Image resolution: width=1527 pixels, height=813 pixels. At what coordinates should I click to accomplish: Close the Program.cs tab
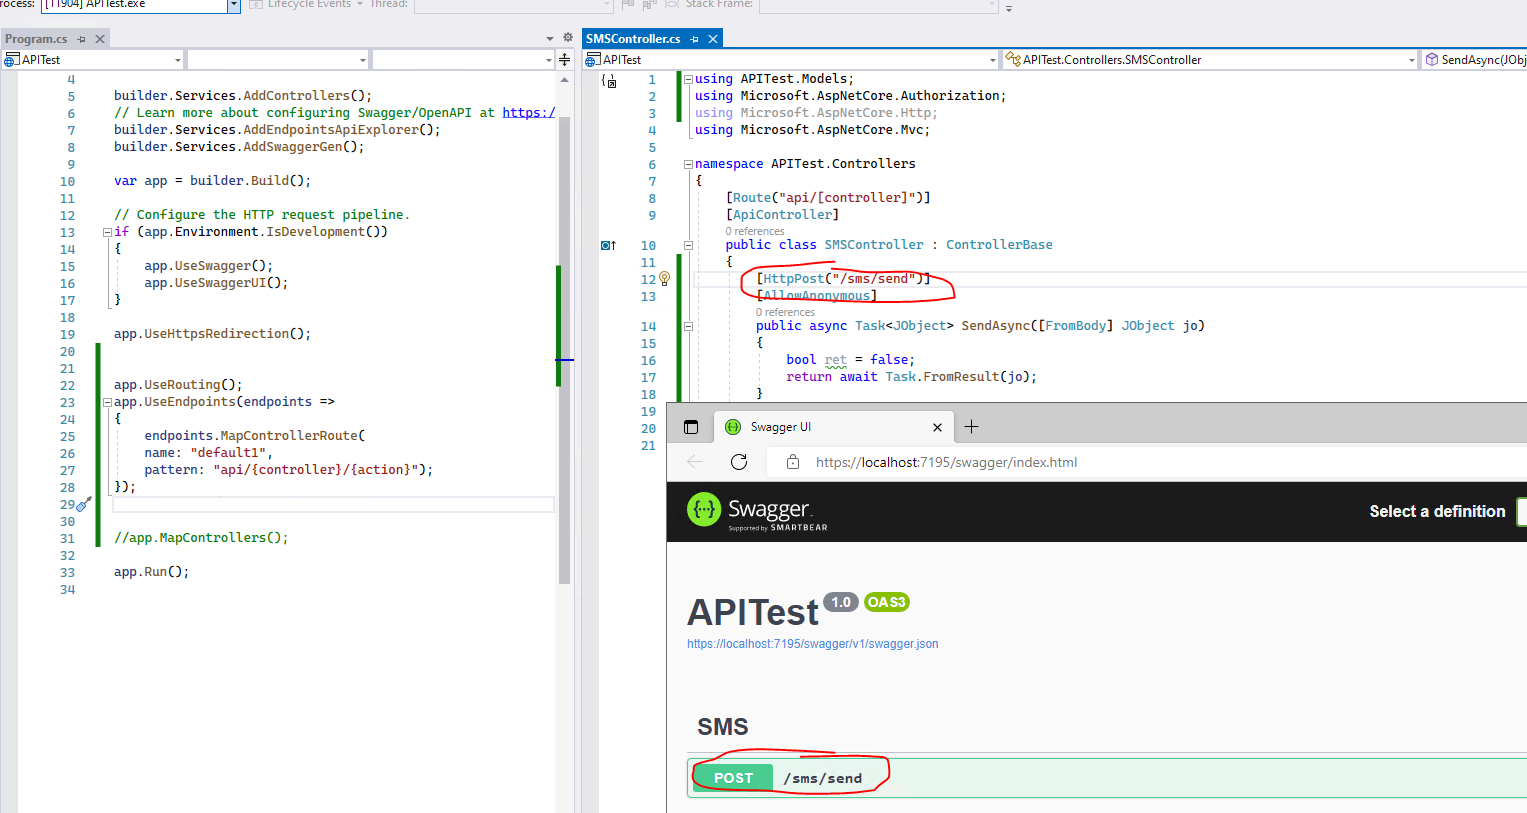pos(99,39)
